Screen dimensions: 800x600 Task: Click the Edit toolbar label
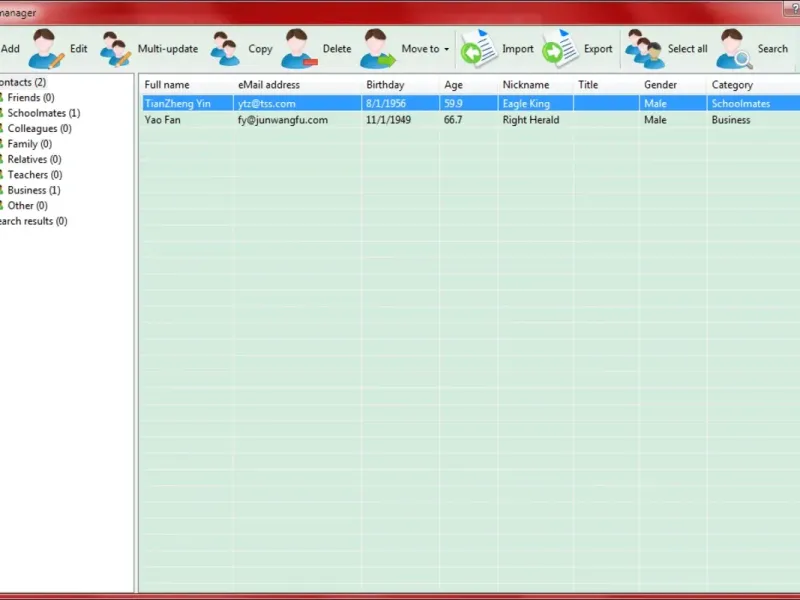79,49
